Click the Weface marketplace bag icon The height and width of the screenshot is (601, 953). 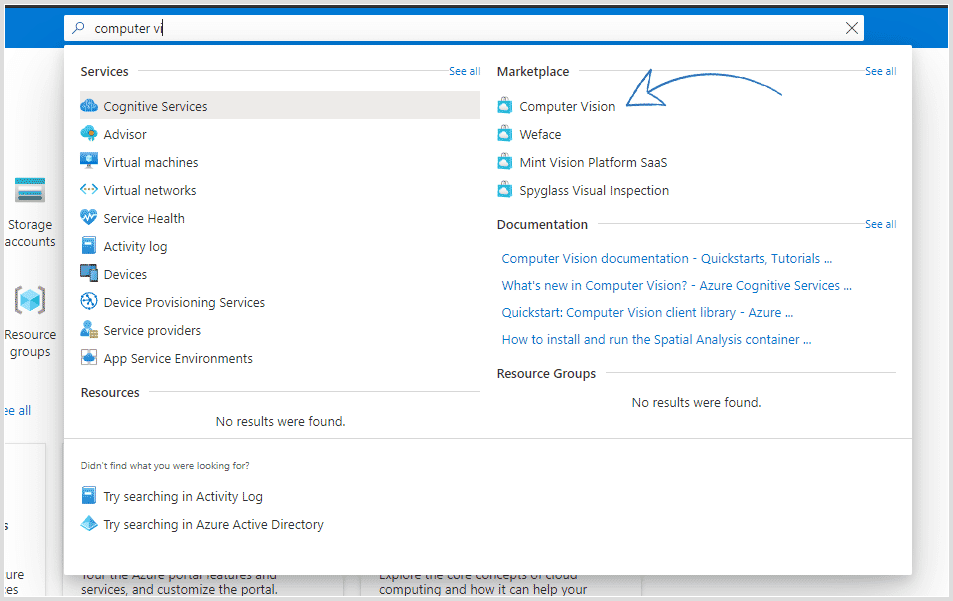point(504,133)
